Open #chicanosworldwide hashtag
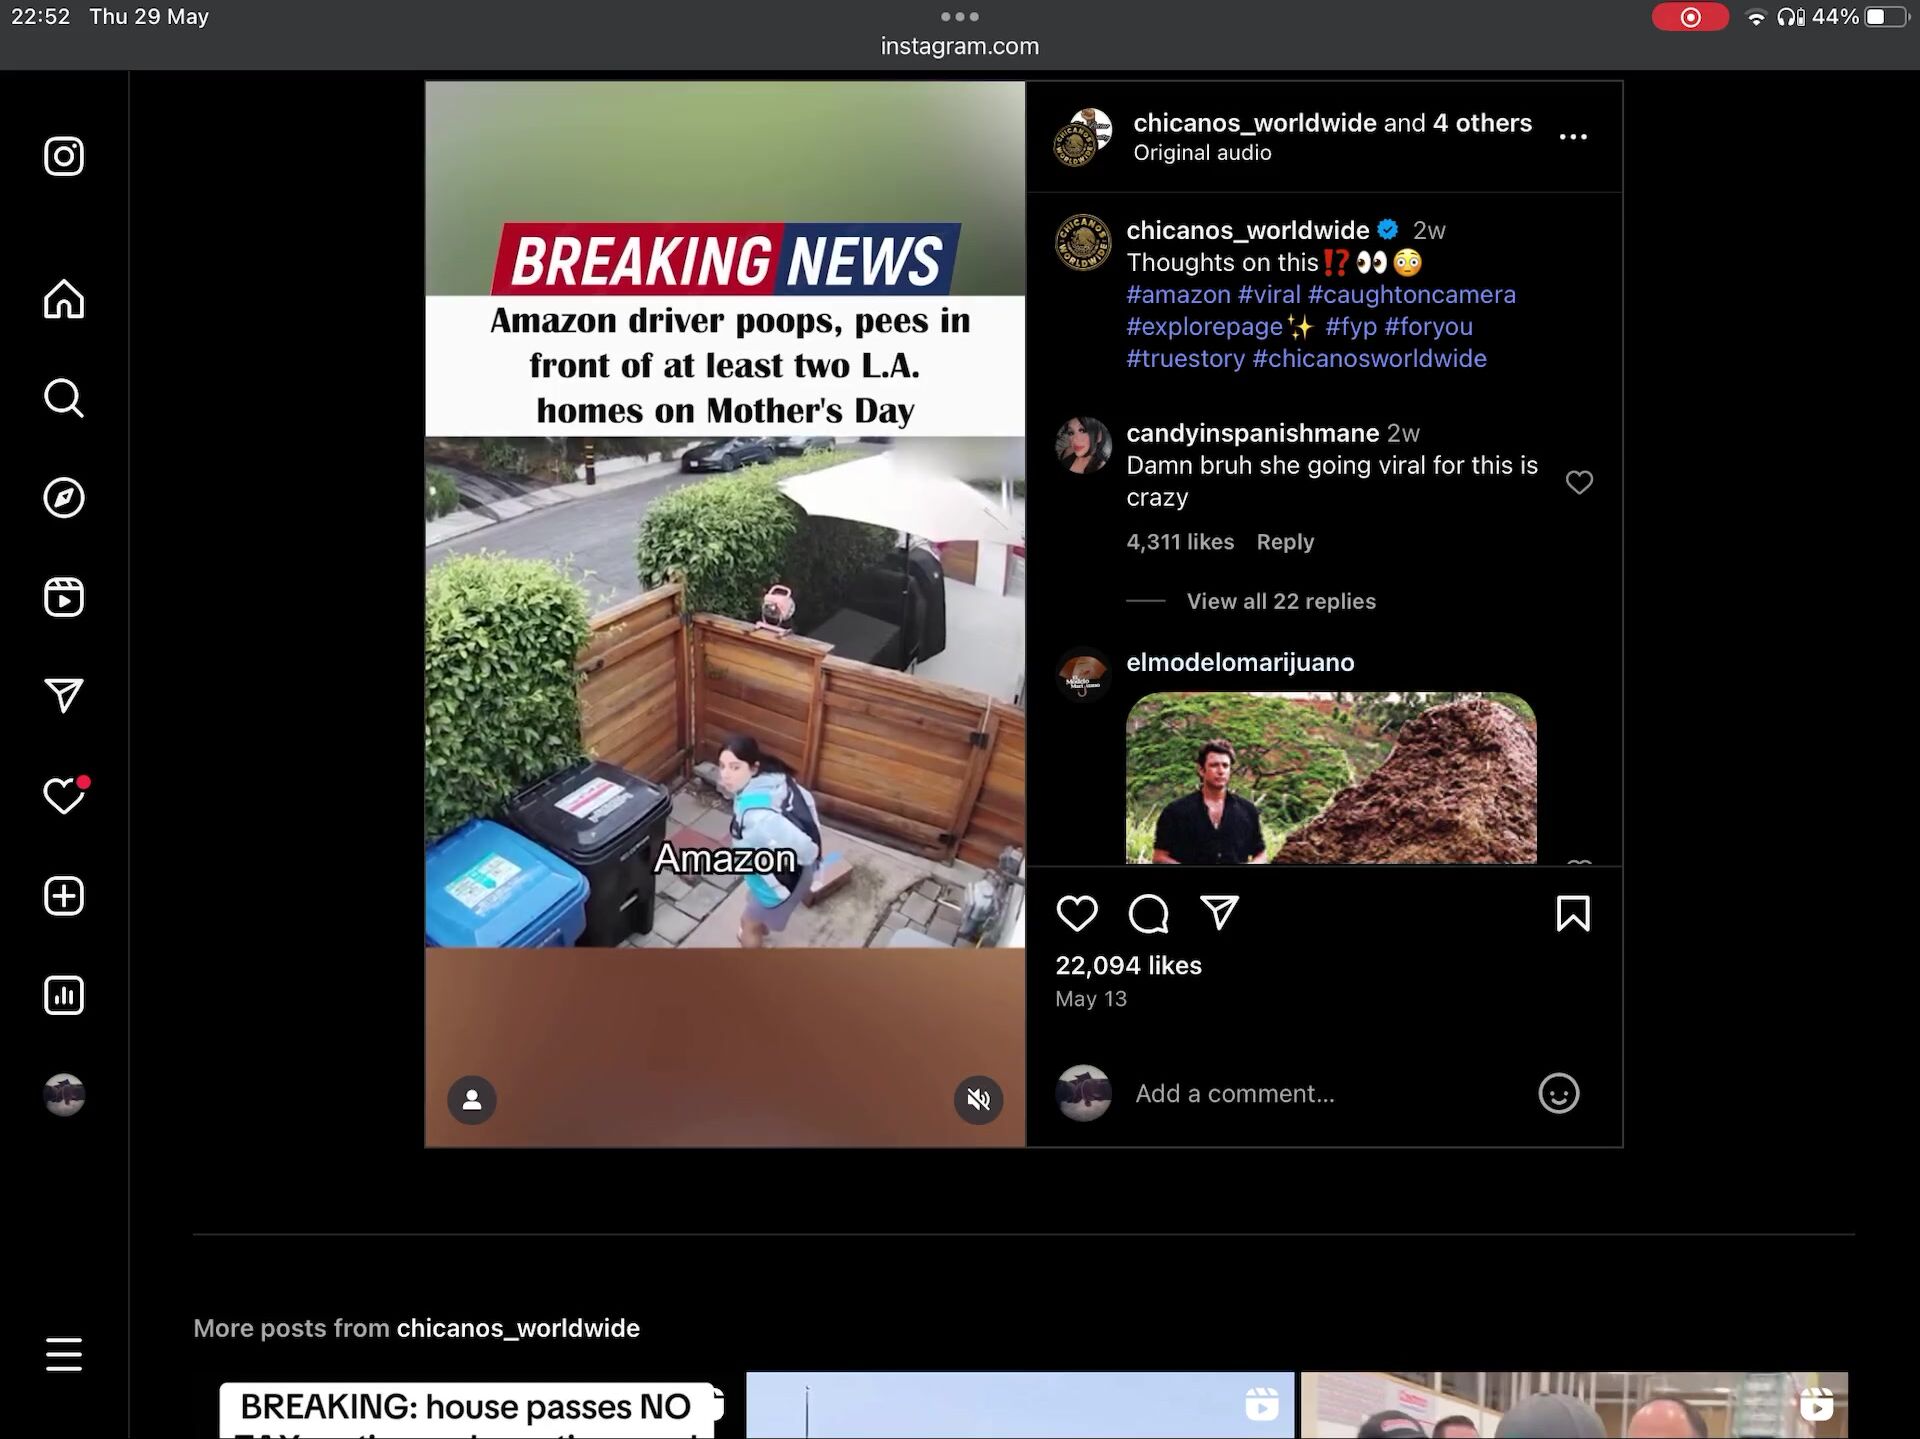1920x1439 pixels. 1370,359
